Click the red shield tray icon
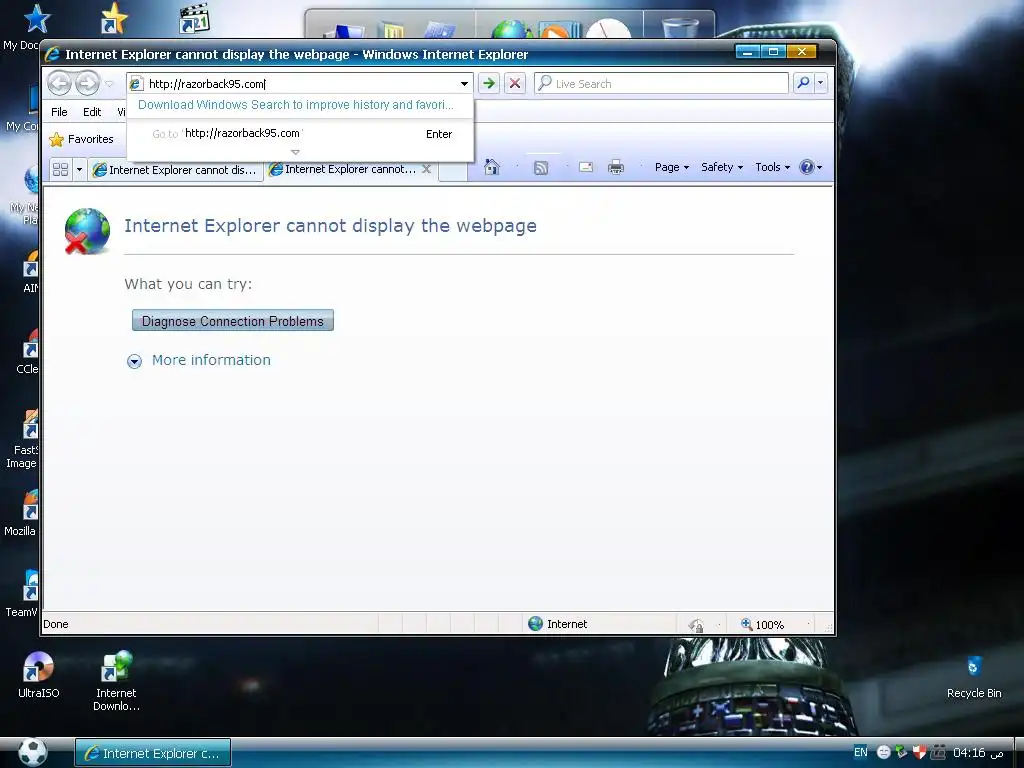 pos(920,752)
